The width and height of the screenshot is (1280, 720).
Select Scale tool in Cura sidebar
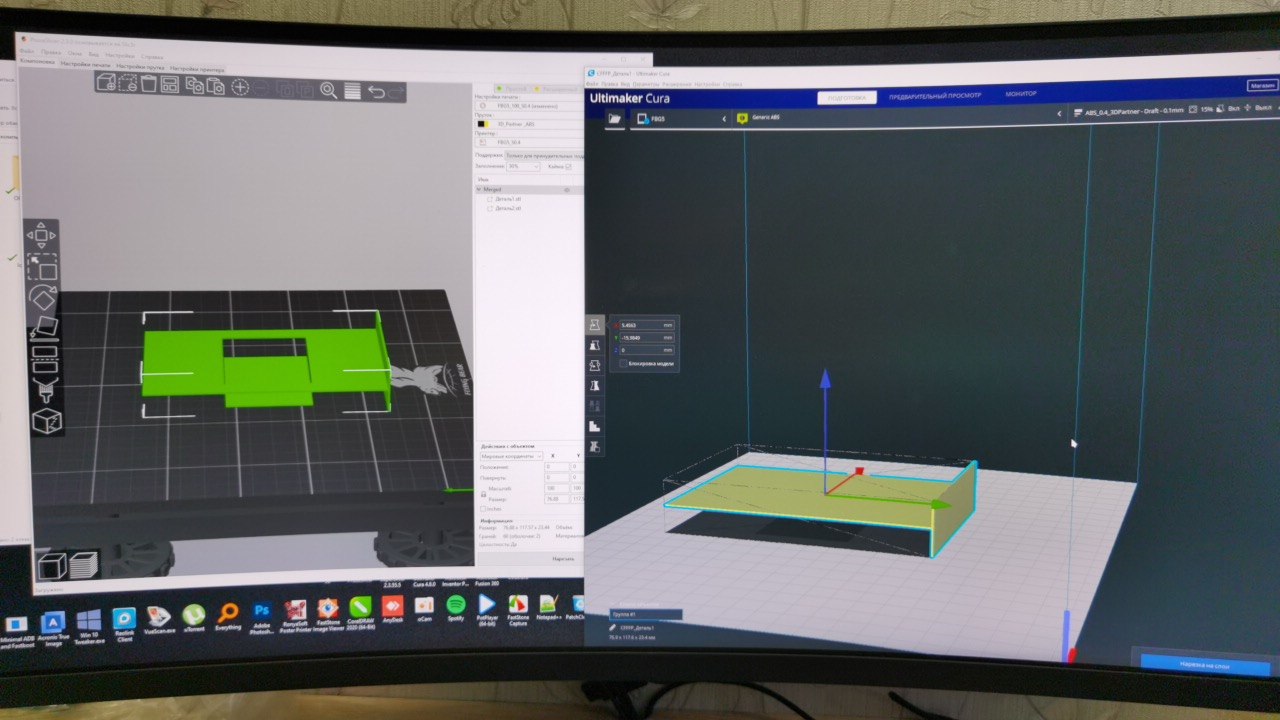click(x=595, y=345)
